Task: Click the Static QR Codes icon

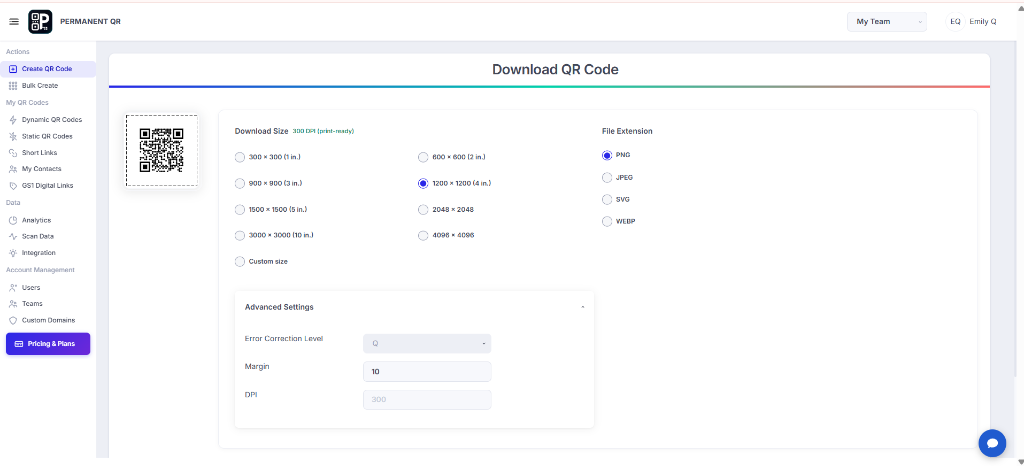Action: (x=13, y=136)
